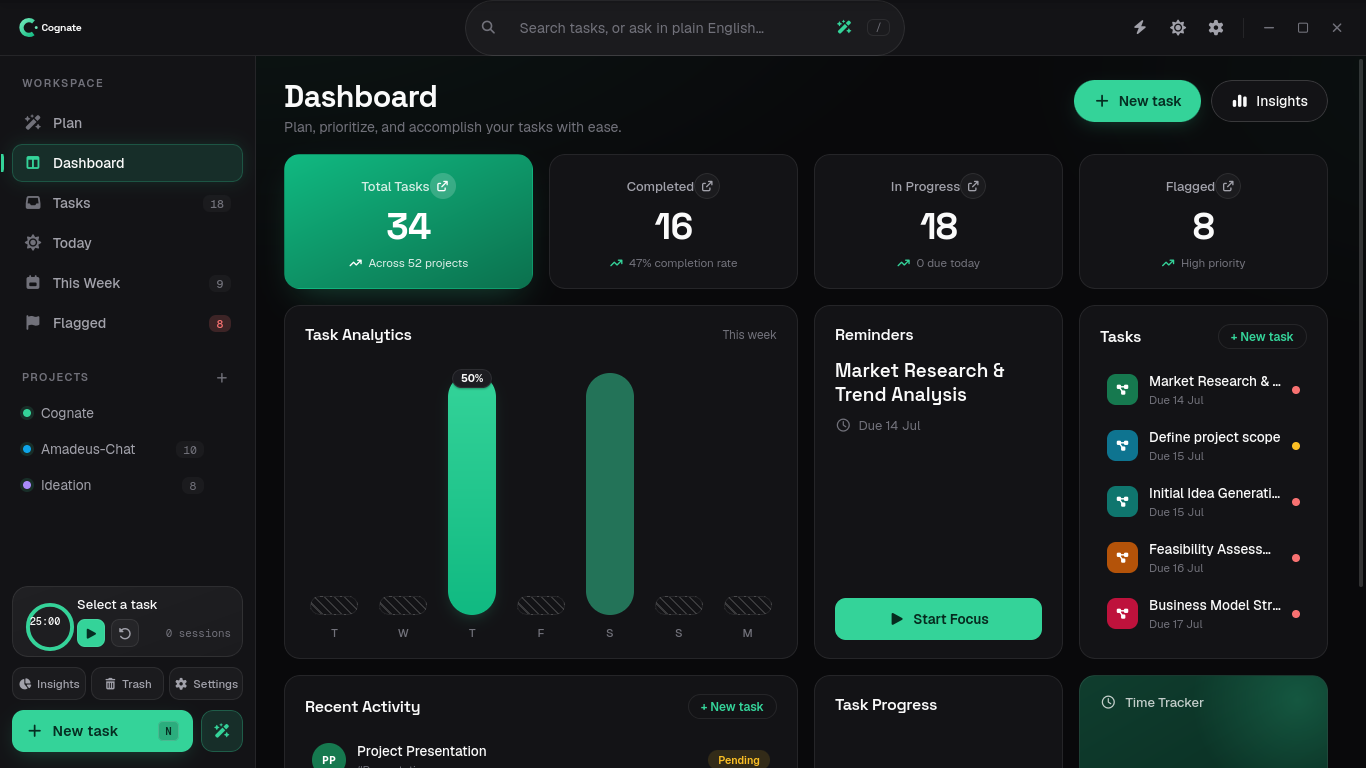Click 'Project Presentation' activity item

point(541,756)
